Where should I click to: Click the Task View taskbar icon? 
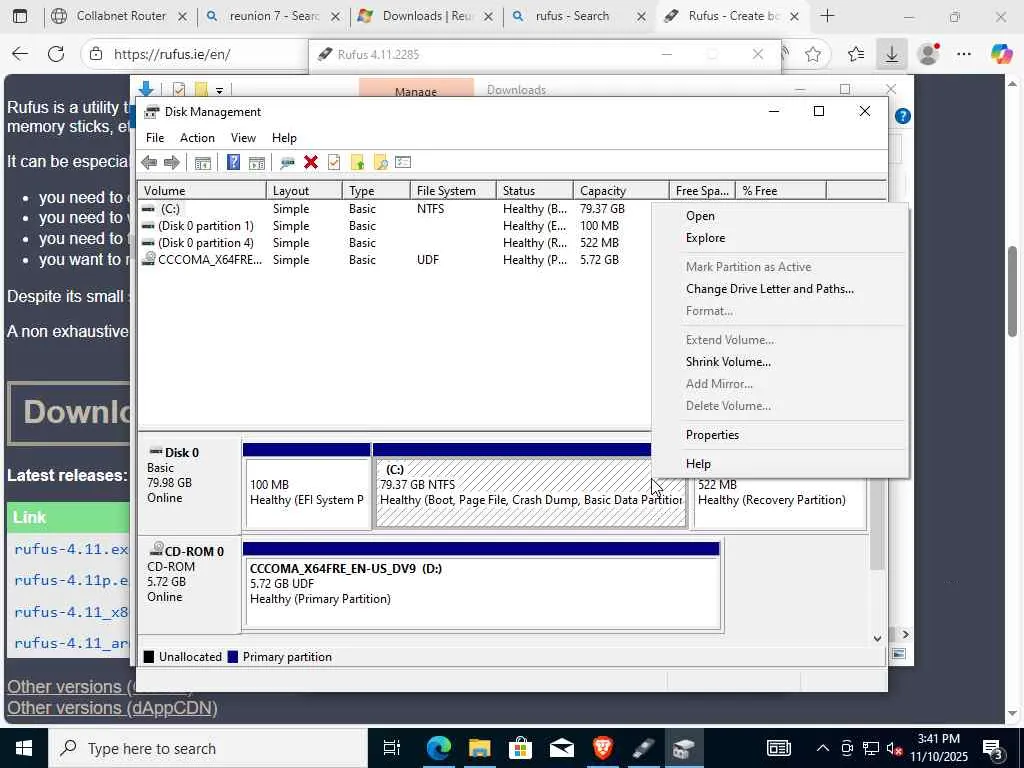(391, 748)
